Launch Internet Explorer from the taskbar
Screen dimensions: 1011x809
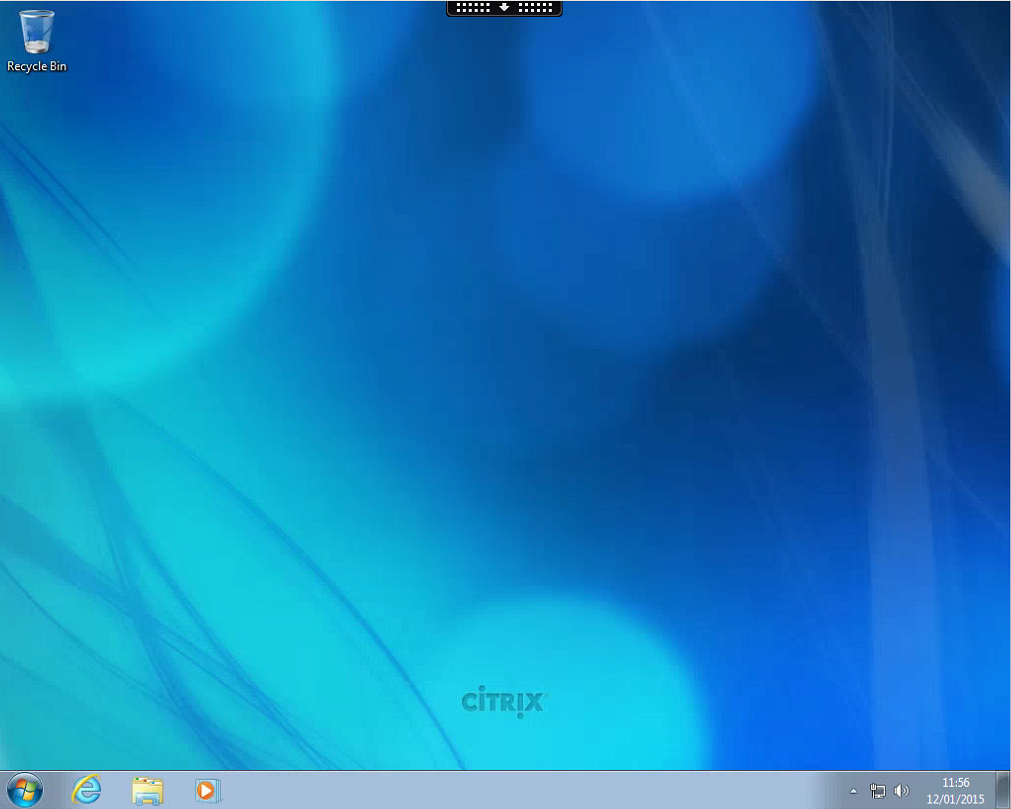(x=86, y=790)
